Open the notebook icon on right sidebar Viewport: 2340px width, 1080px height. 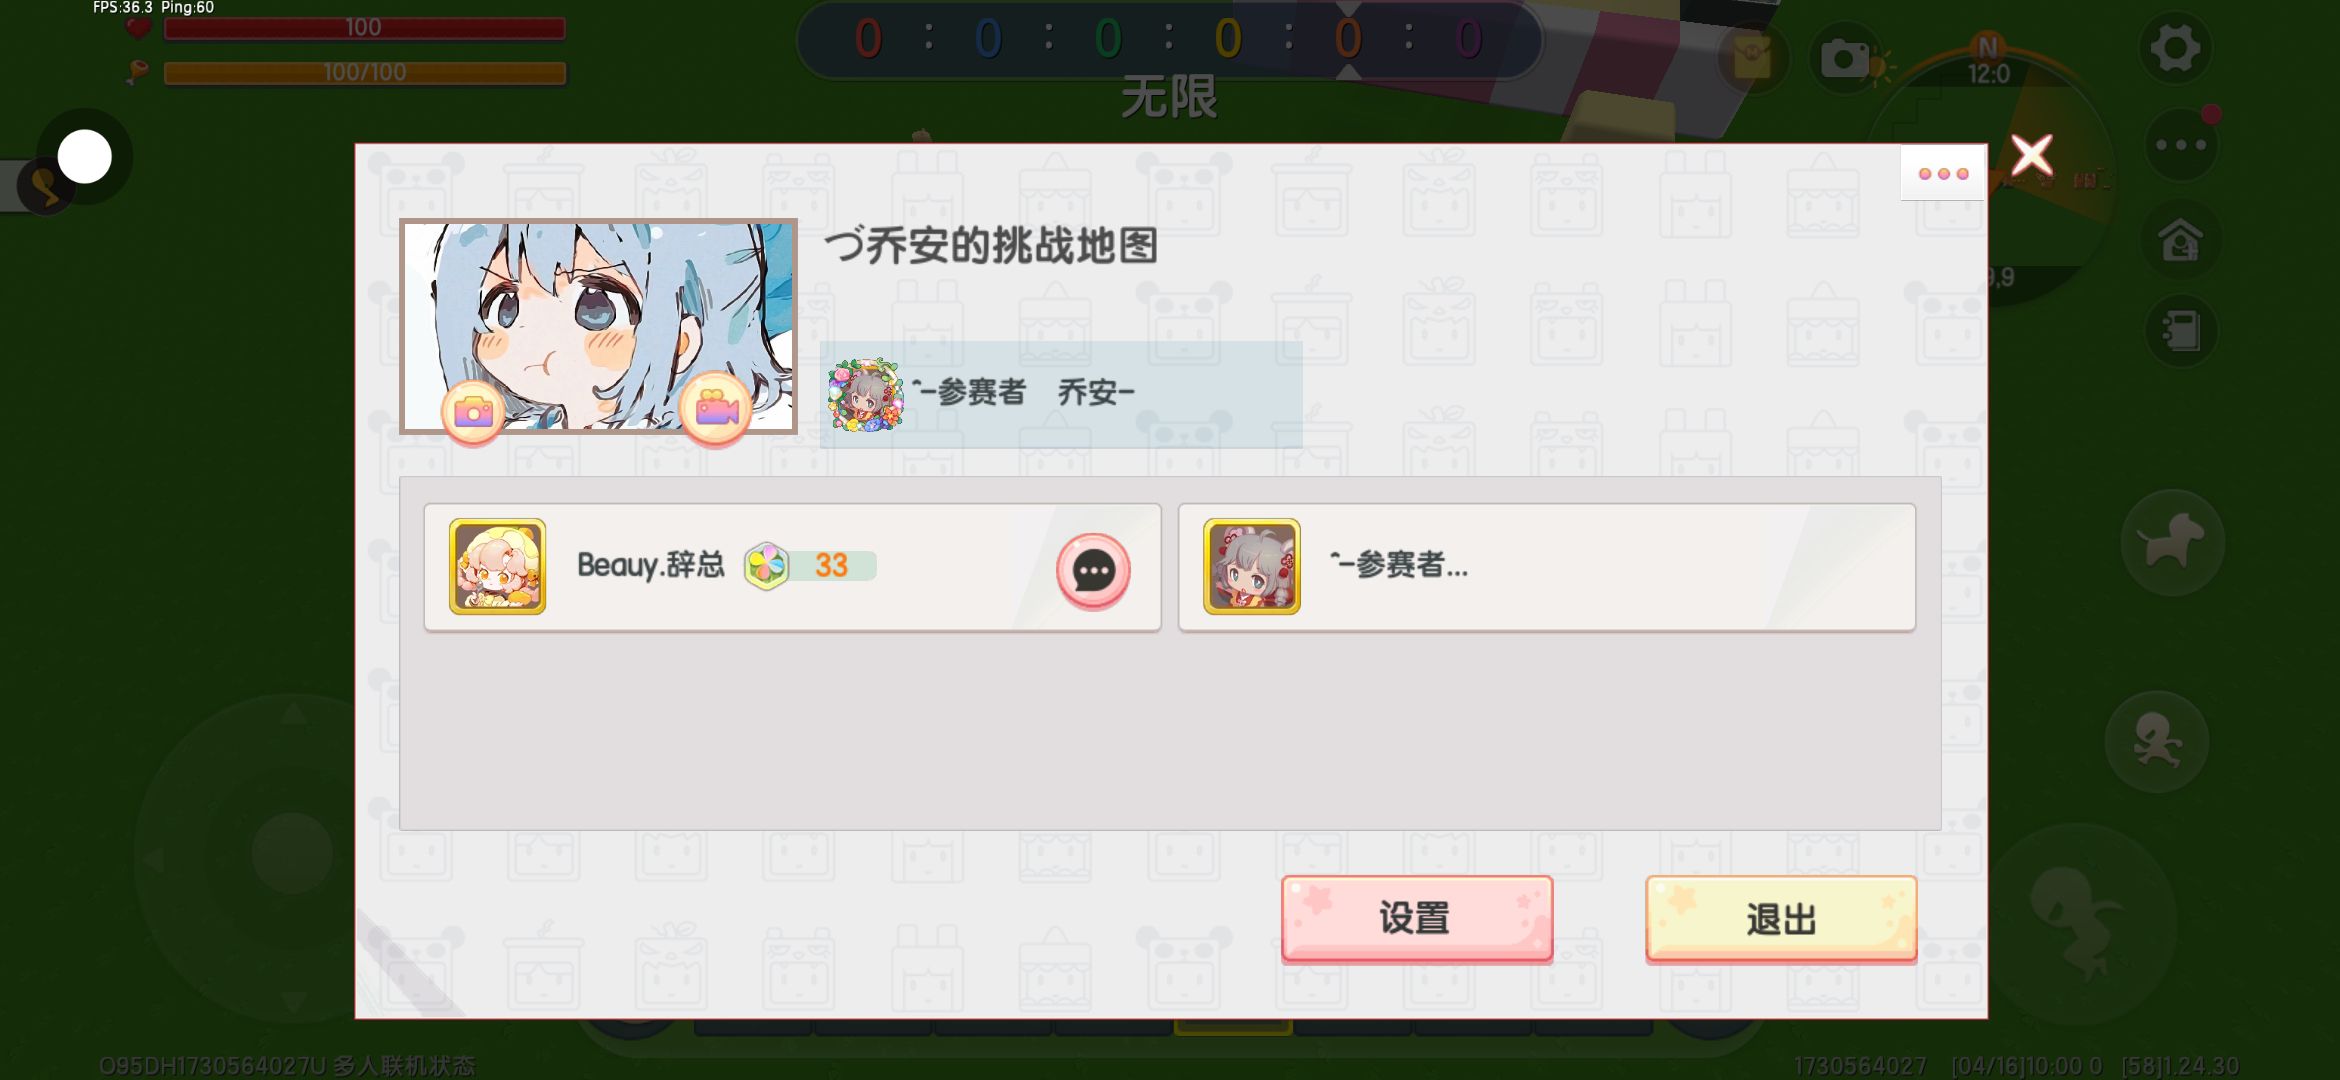coord(2181,331)
